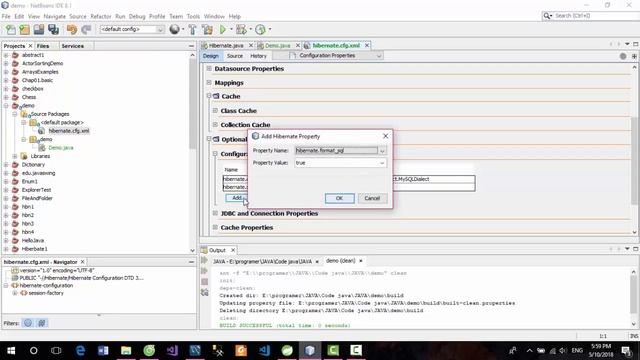Screen dimensions: 640x360
Task: Select the Dictionary project in the tree
Action: (x=33, y=165)
